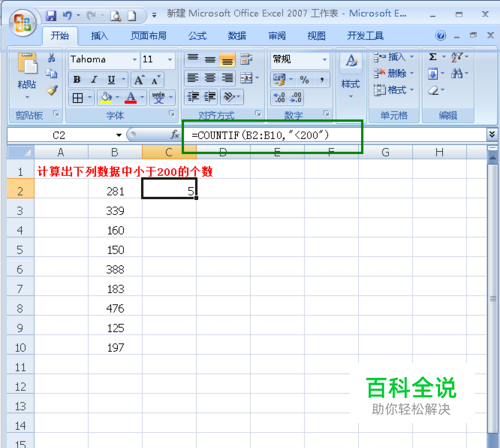Open print preview from quick access toolbar
Viewport: 500px width, 448px height.
click(115, 16)
